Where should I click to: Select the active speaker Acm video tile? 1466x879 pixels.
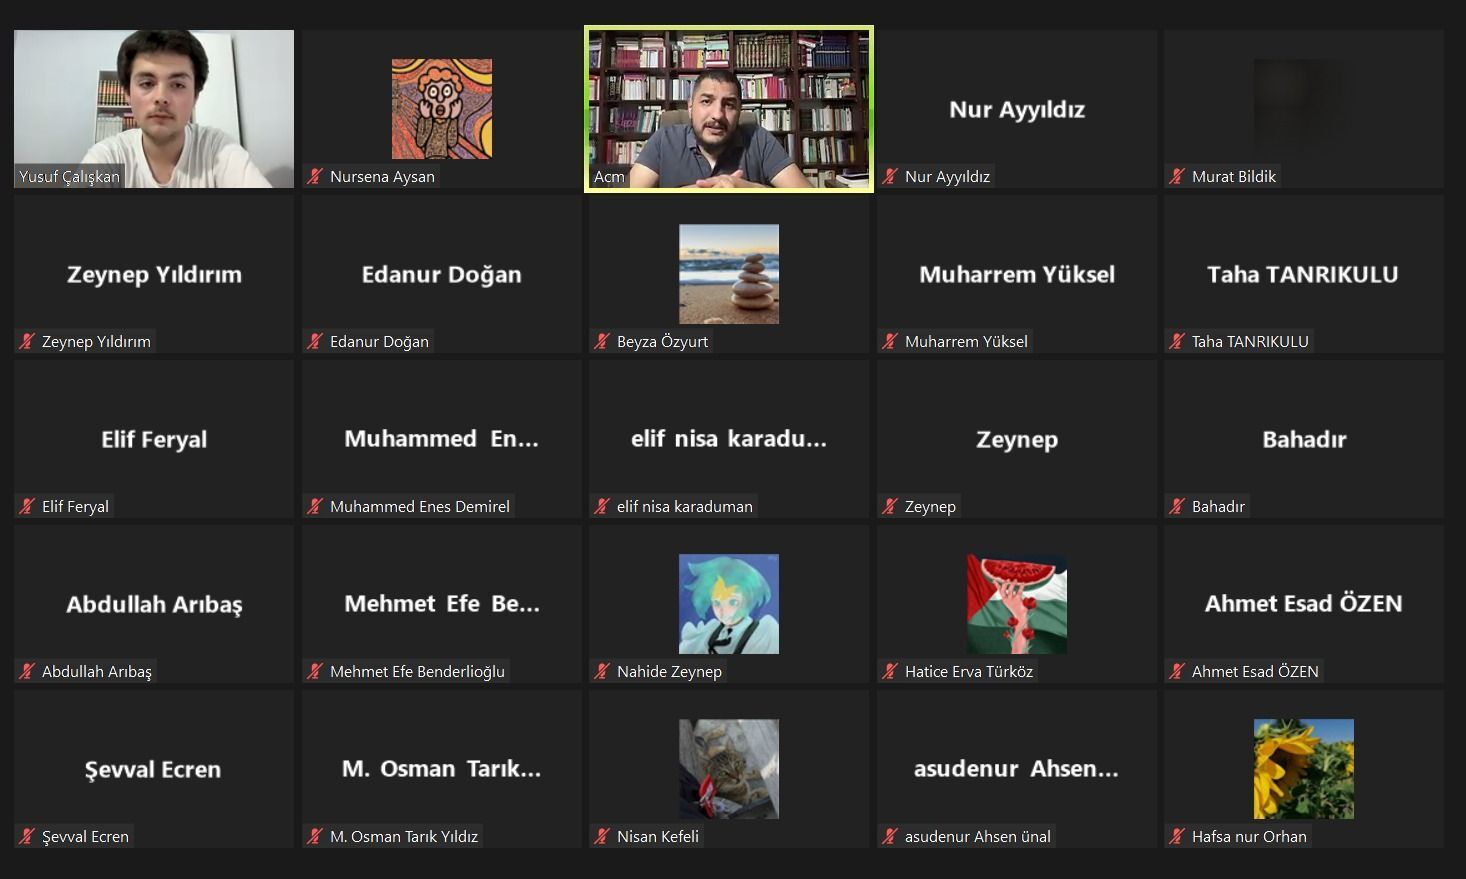click(729, 109)
